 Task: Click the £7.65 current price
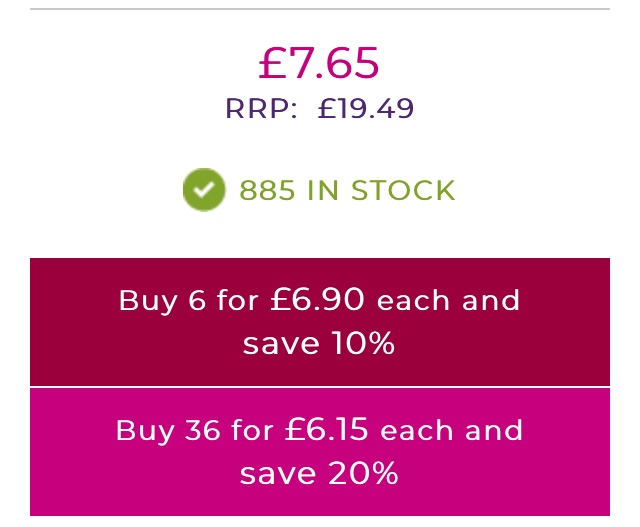coord(319,63)
